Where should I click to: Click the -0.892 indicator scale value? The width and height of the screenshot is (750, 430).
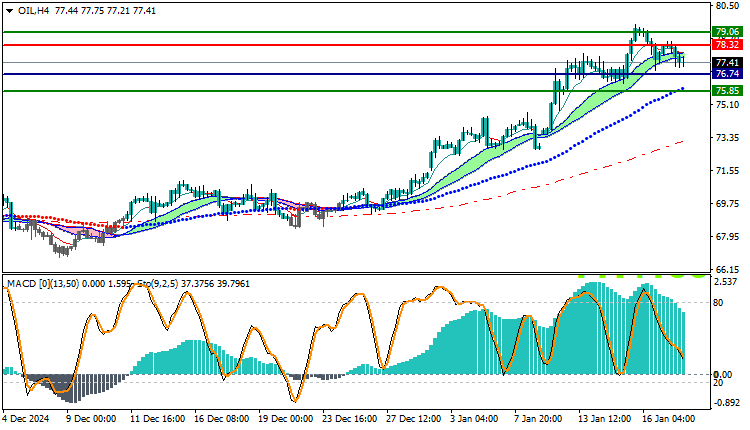(726, 403)
